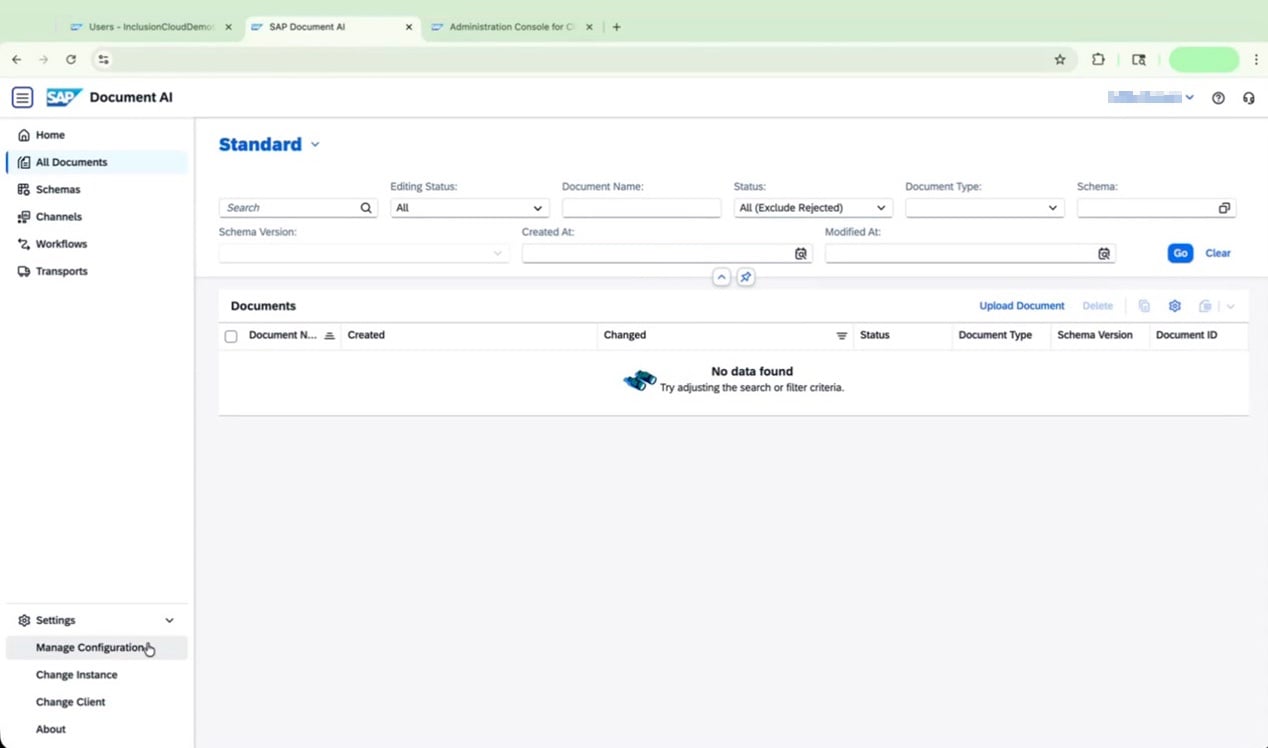Viewport: 1268px width, 748px height.
Task: Click the SAP logo in header
Action: (x=64, y=97)
